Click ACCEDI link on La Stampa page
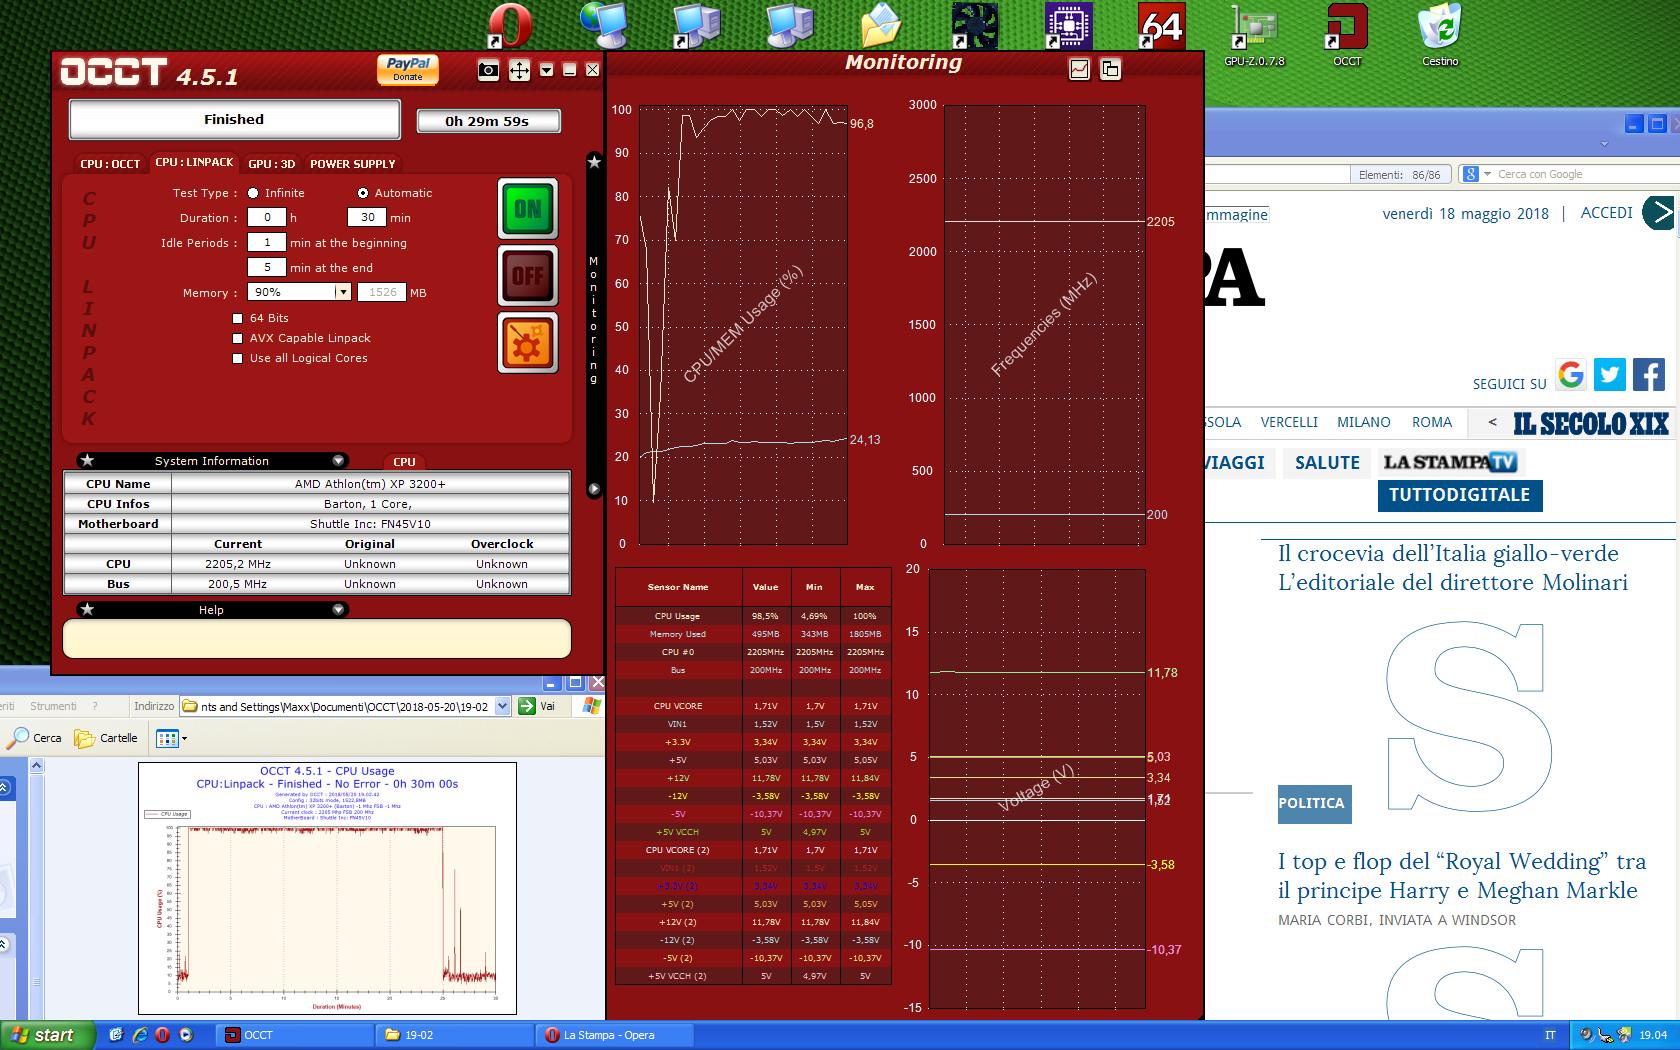The width and height of the screenshot is (1680, 1050). tap(1606, 213)
